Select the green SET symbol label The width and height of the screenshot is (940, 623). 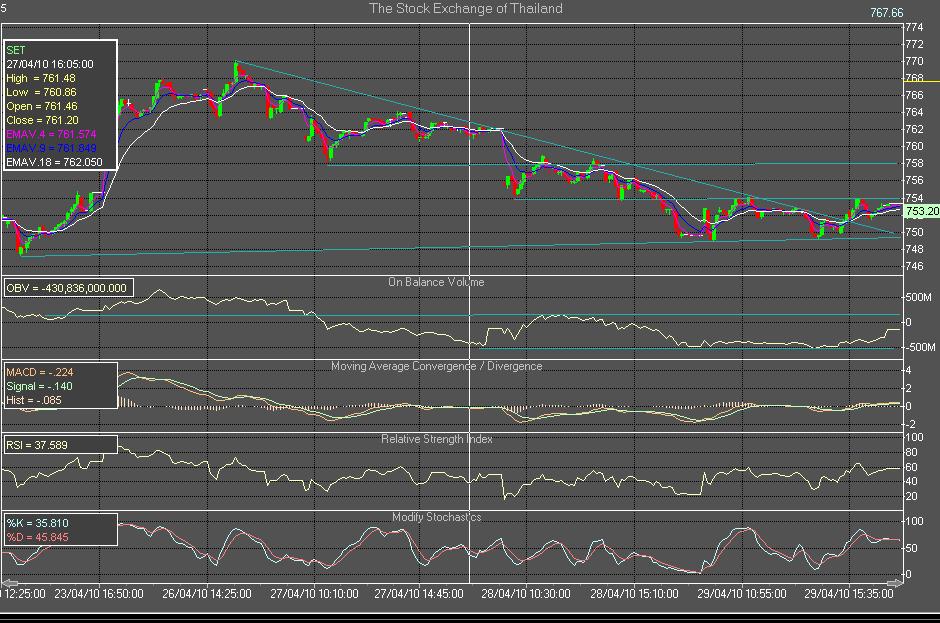point(16,50)
